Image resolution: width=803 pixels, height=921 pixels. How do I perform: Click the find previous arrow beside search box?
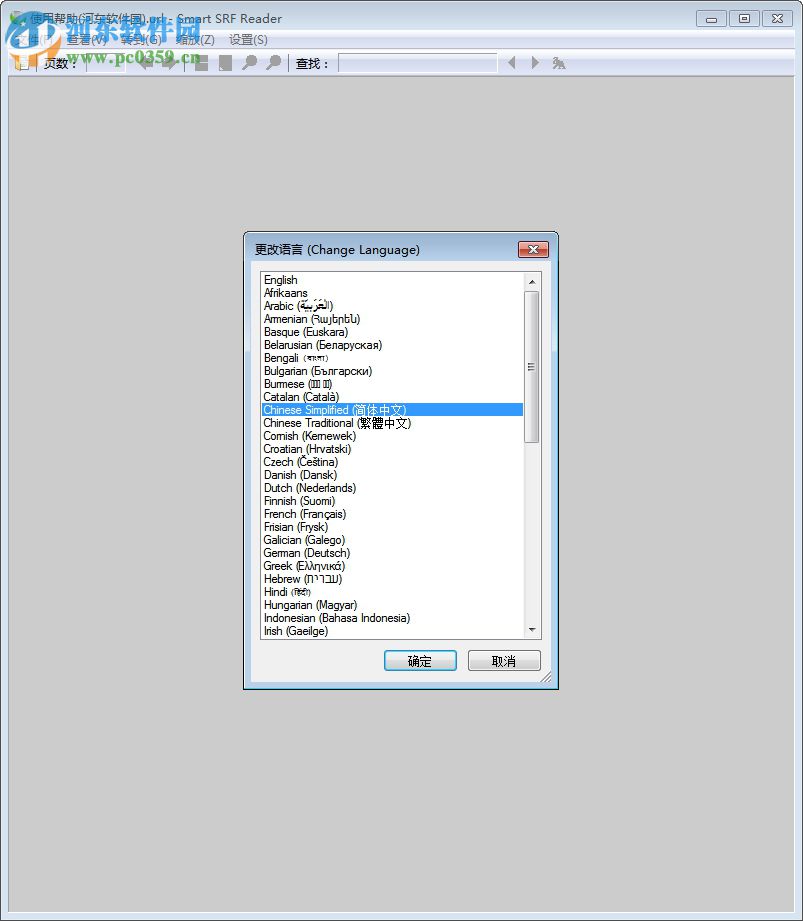(x=511, y=62)
